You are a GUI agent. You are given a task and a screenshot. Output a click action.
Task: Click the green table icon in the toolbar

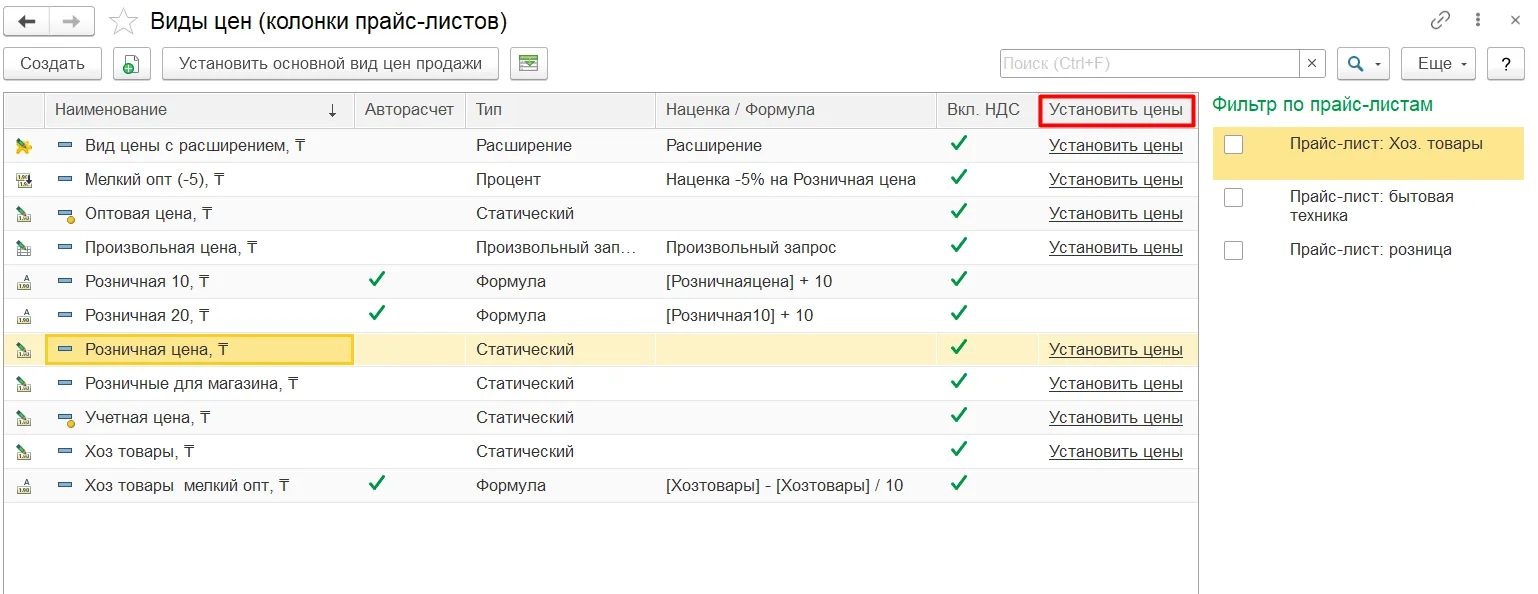[529, 64]
